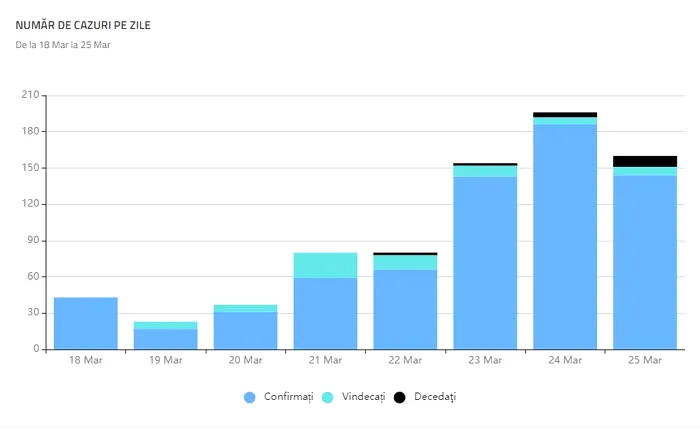Click the 25 Mar black deaths segment
This screenshot has width=700, height=444.
[645, 161]
